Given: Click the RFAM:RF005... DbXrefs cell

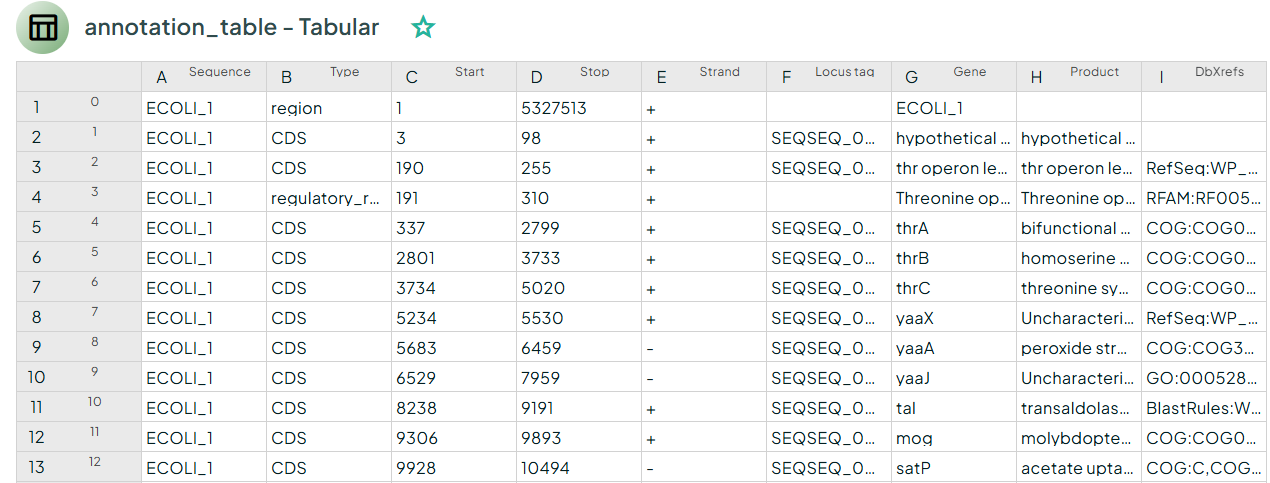Looking at the screenshot, I should point(1204,198).
